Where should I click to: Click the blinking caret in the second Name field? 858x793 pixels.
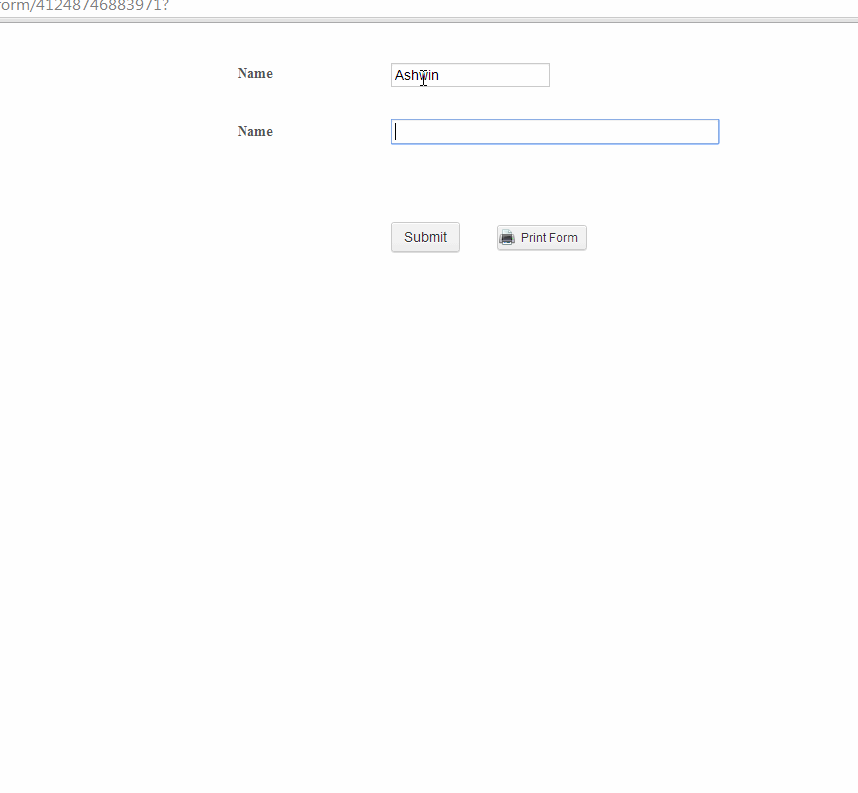(396, 132)
